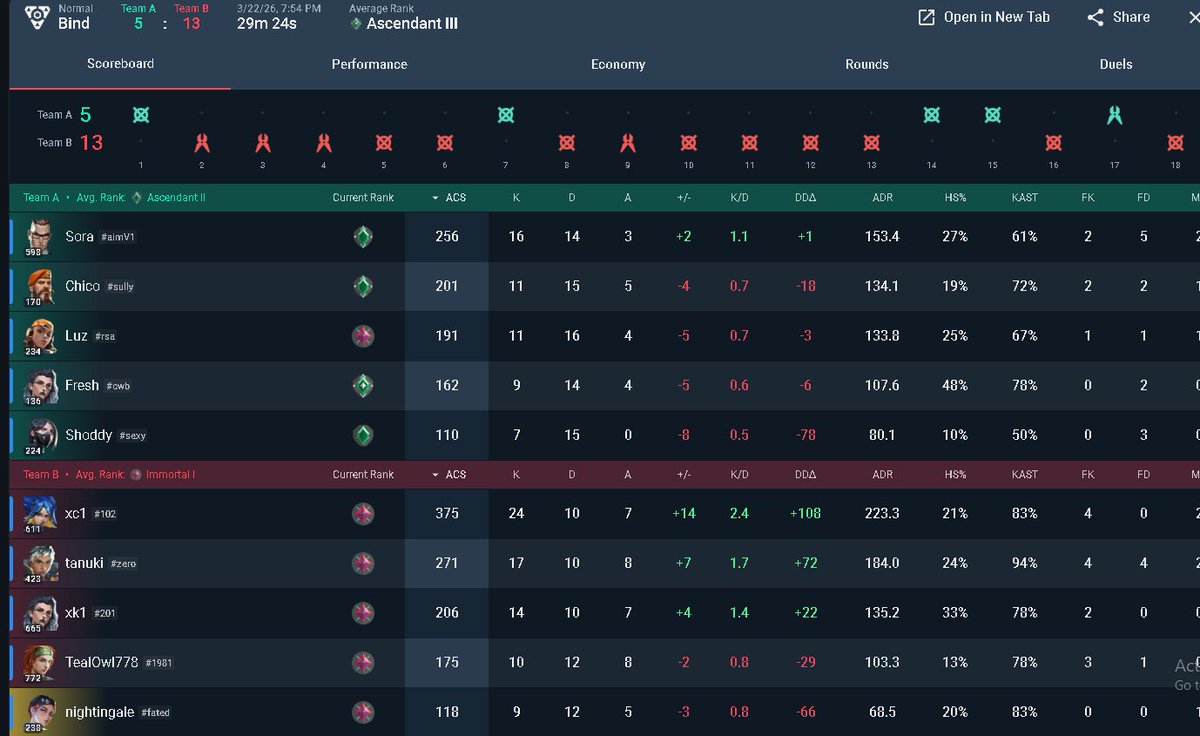The width and height of the screenshot is (1200, 736).
Task: Open the Duels tab
Action: tap(1116, 64)
